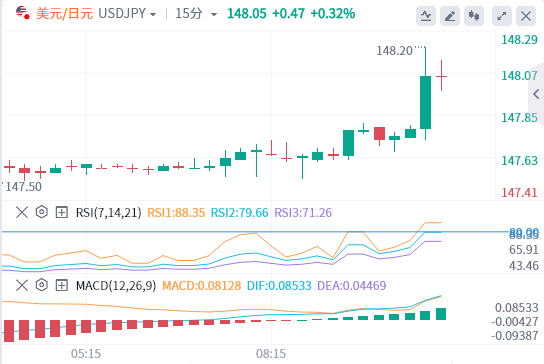Select the tall green candle near 148.20
This screenshot has width=544, height=364.
point(425,102)
